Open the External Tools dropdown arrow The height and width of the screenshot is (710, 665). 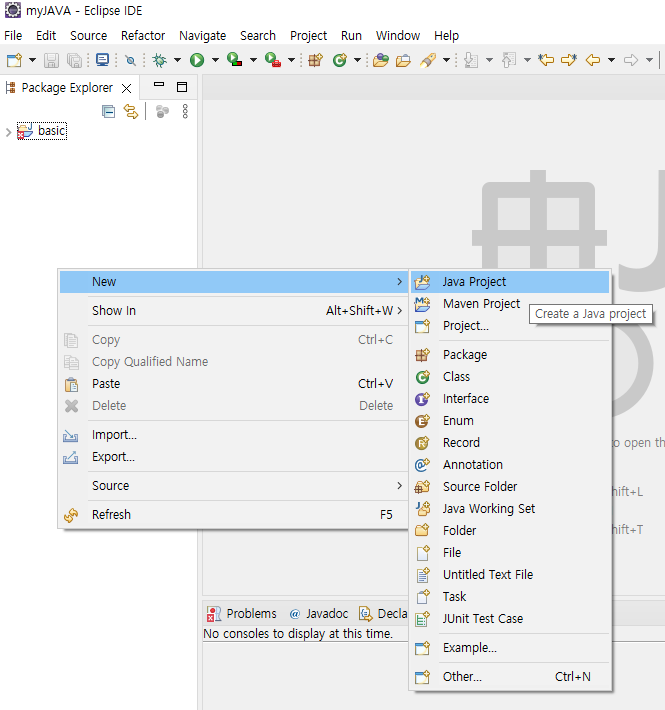(291, 60)
